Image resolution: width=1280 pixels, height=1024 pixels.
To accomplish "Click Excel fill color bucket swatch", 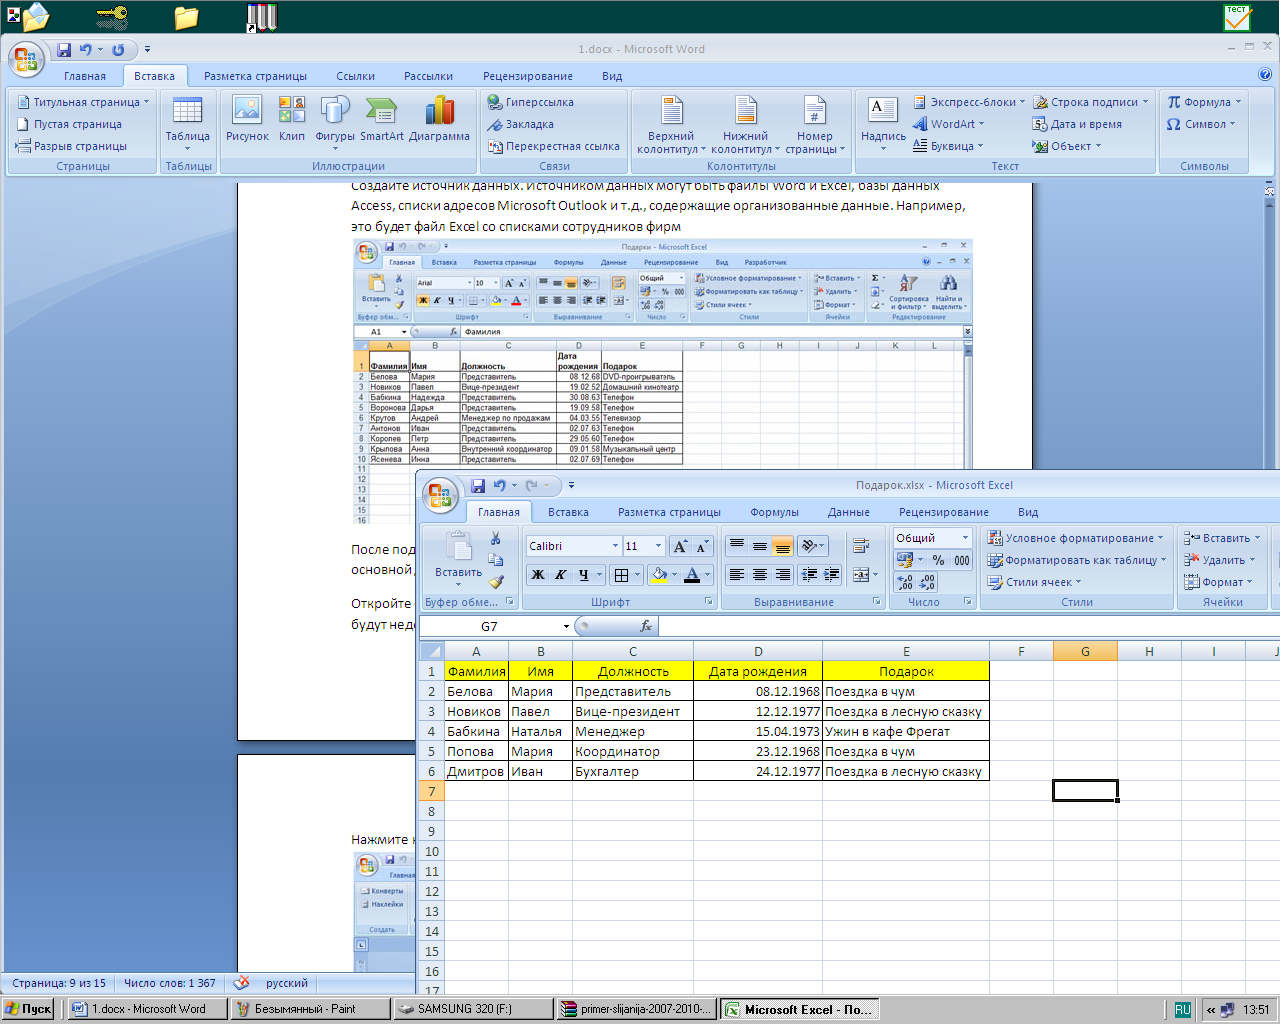I will point(659,574).
